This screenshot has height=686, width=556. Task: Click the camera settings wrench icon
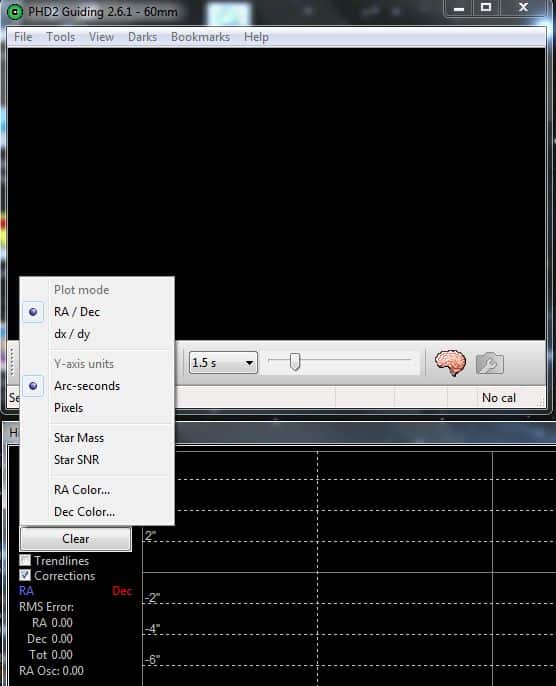pos(490,363)
